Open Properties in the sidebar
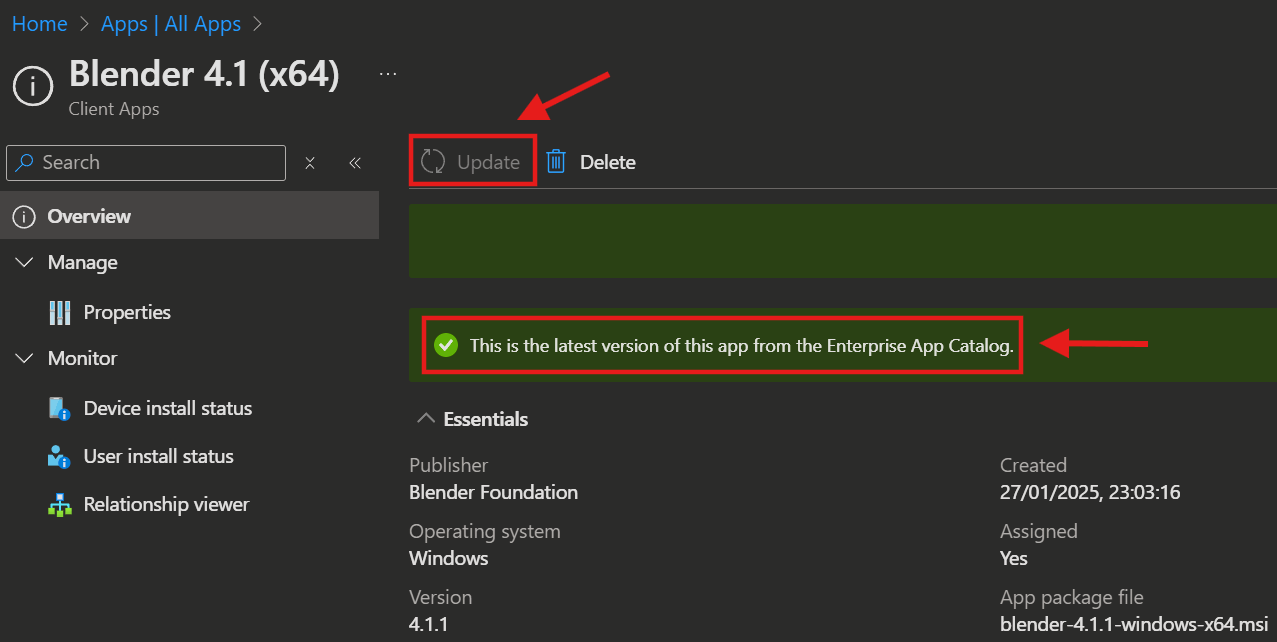1277x642 pixels. pos(127,312)
